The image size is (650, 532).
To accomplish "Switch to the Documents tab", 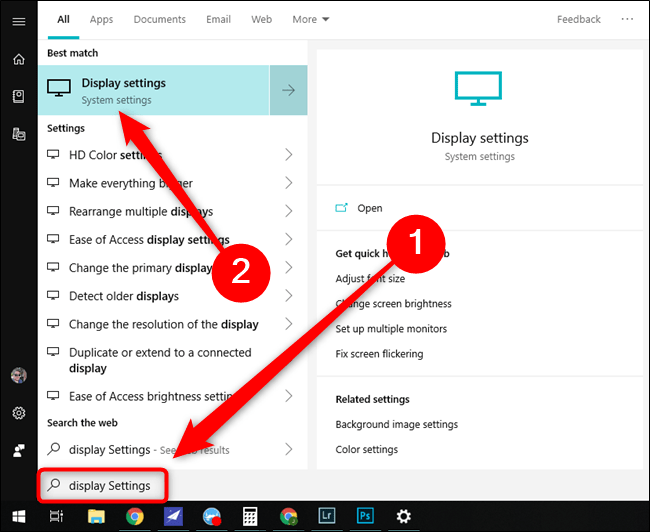I will click(x=159, y=19).
